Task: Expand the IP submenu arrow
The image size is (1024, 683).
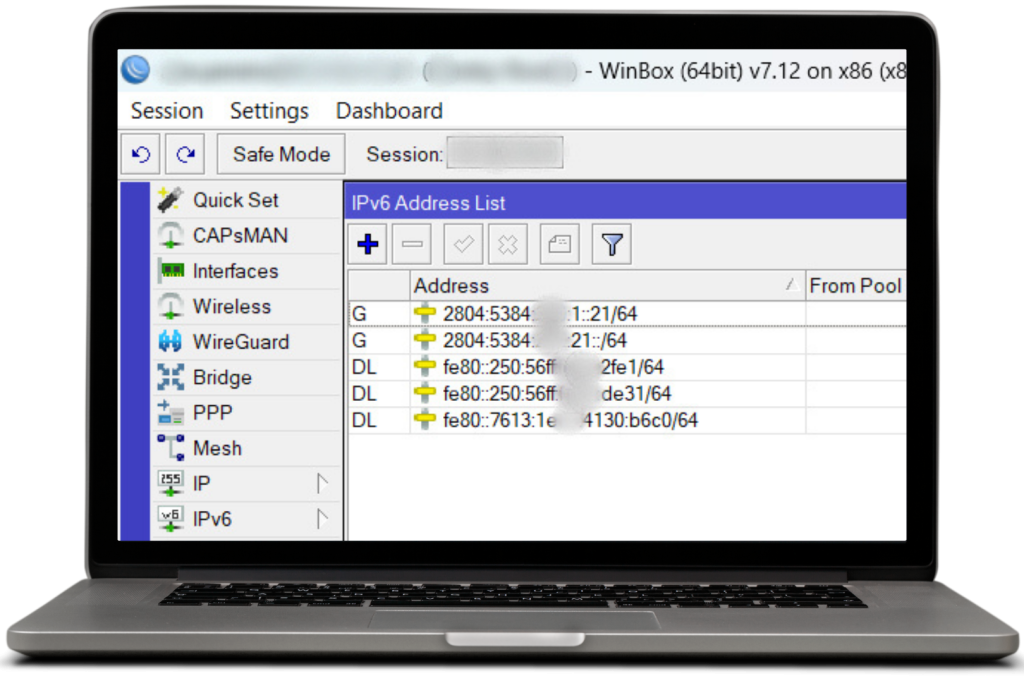Action: 322,483
